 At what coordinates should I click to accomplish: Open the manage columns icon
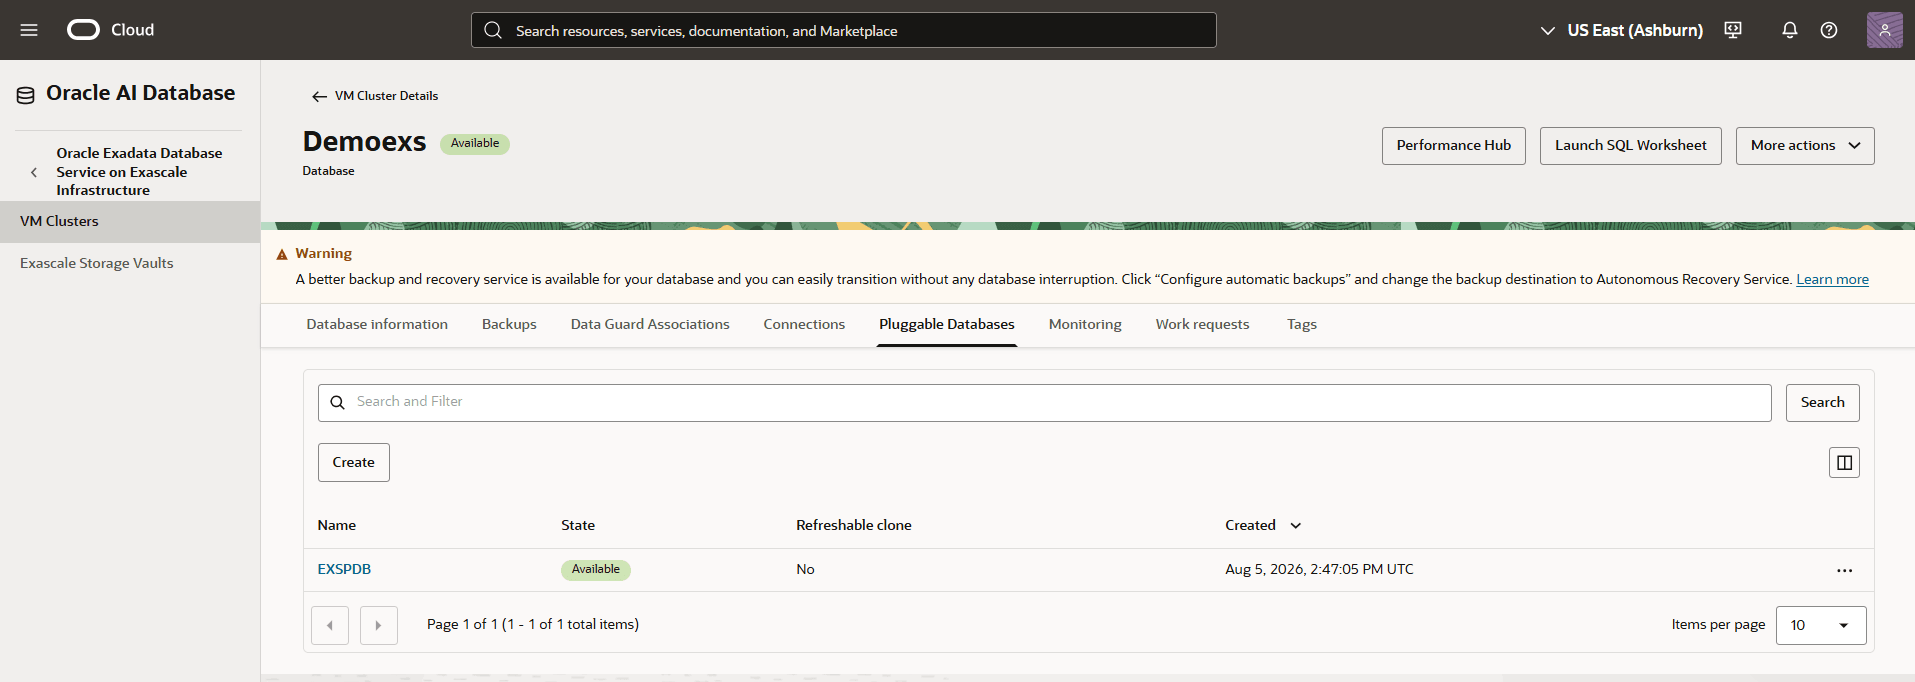(x=1844, y=463)
